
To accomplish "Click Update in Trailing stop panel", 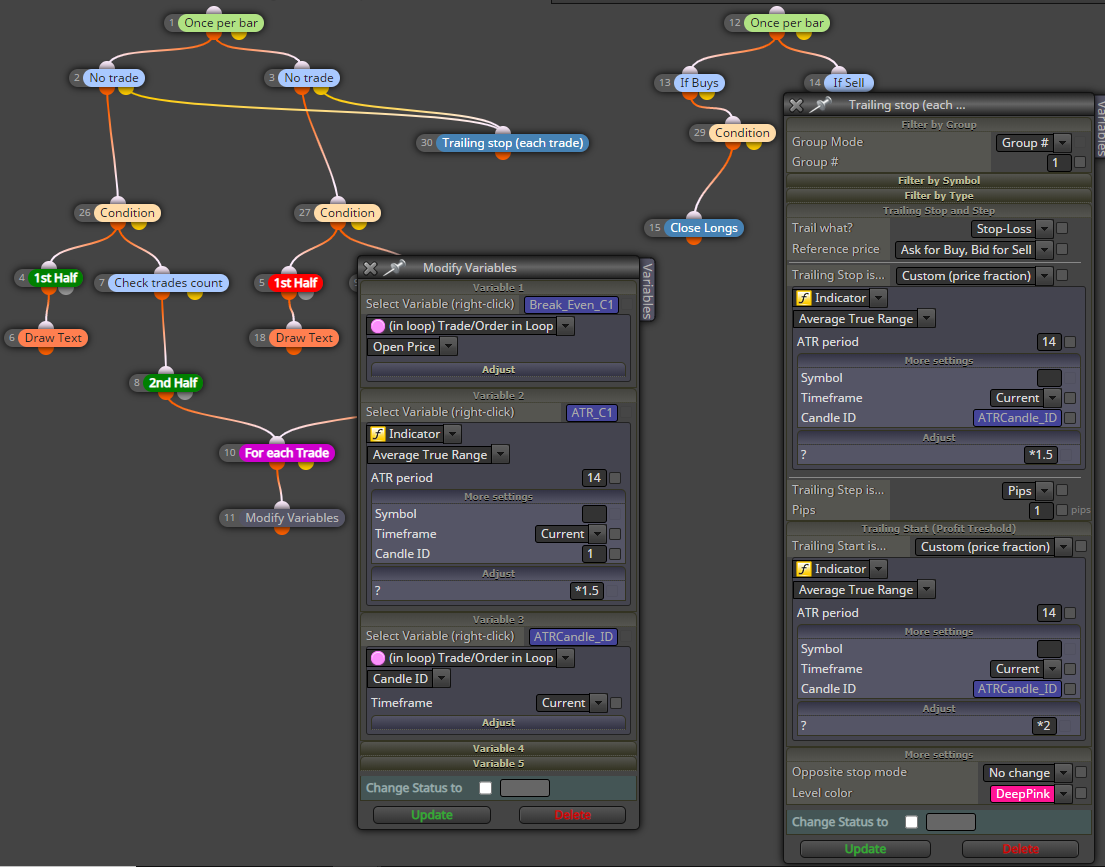I will pos(865,849).
